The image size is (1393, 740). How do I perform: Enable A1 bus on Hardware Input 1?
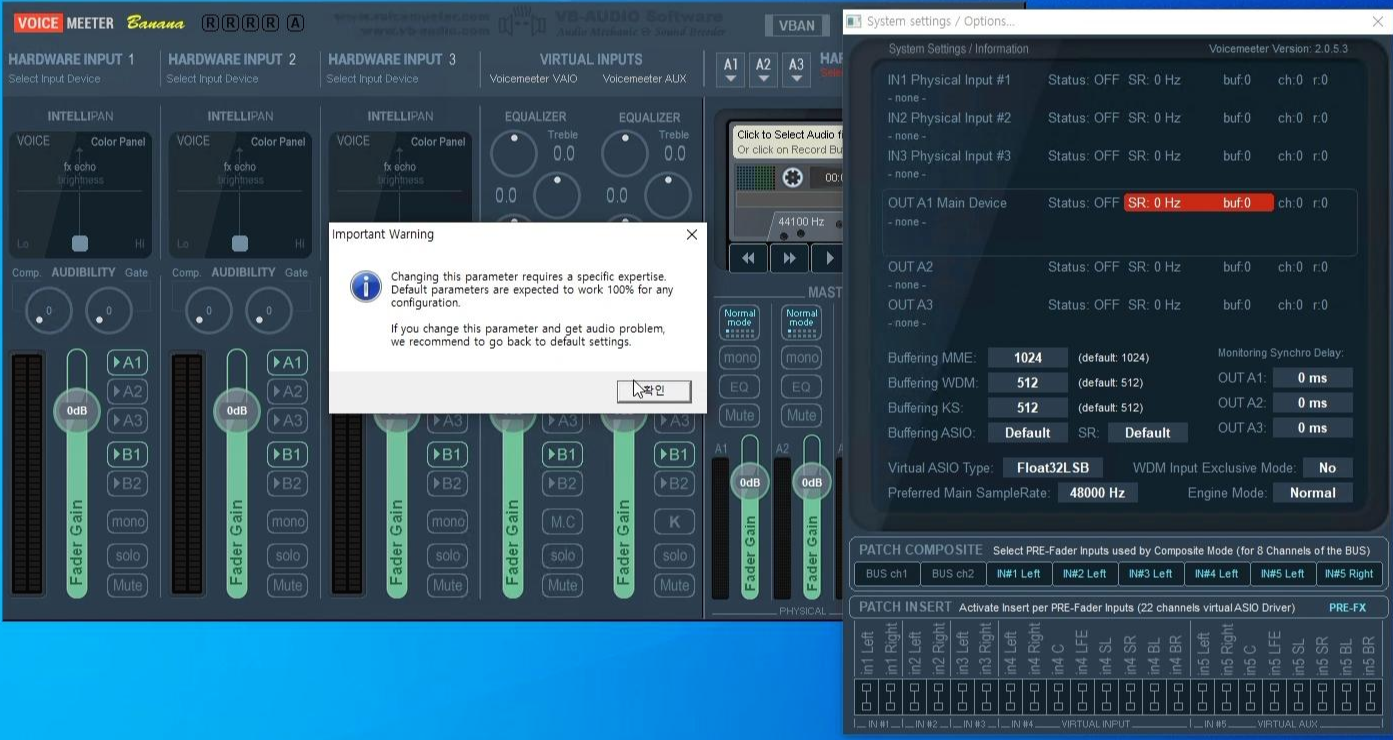(127, 362)
